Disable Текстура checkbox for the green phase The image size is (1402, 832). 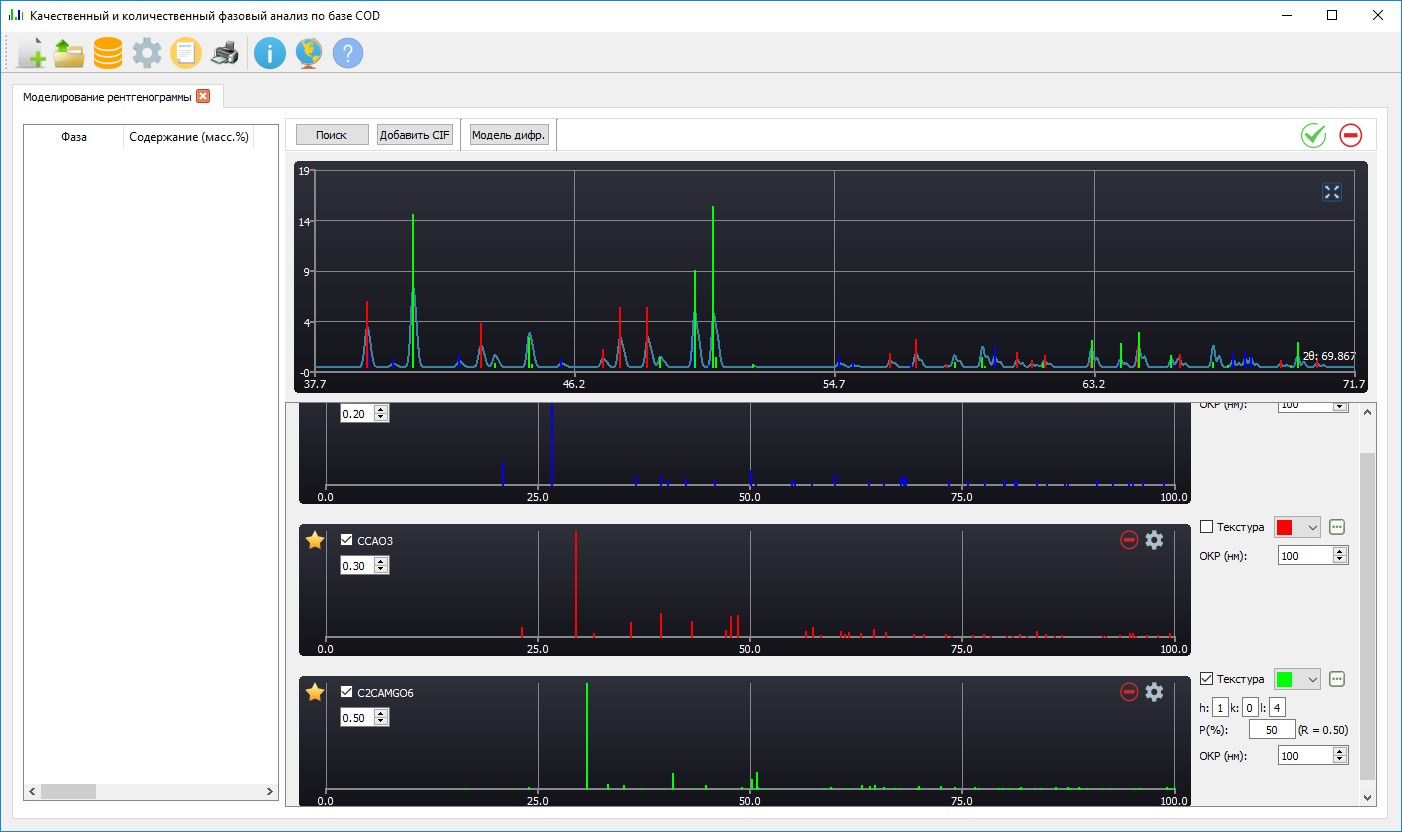tap(1206, 679)
